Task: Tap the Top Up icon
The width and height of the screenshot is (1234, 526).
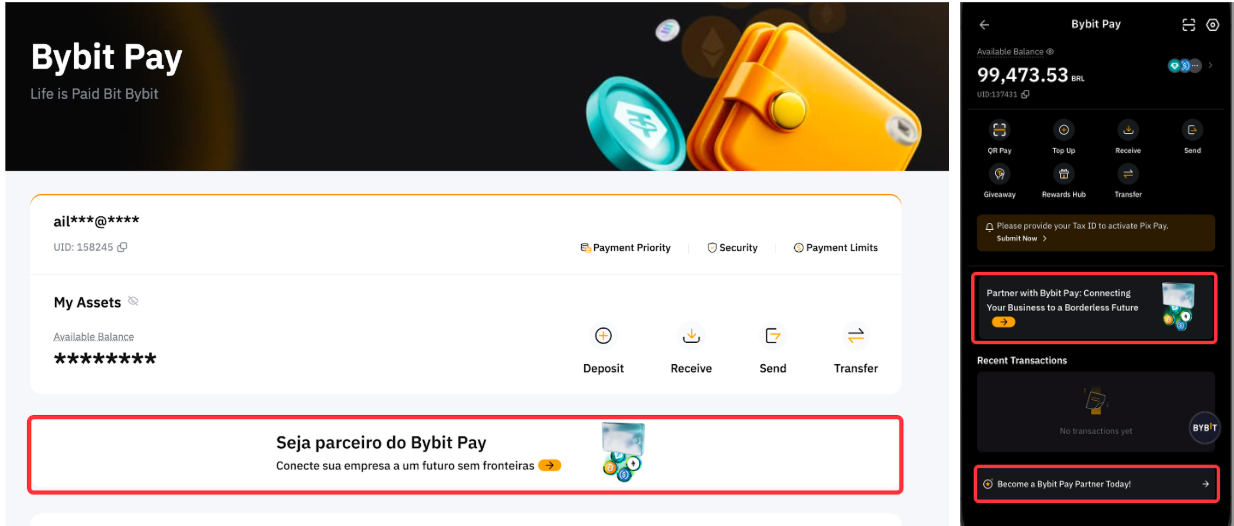Action: pos(1063,130)
